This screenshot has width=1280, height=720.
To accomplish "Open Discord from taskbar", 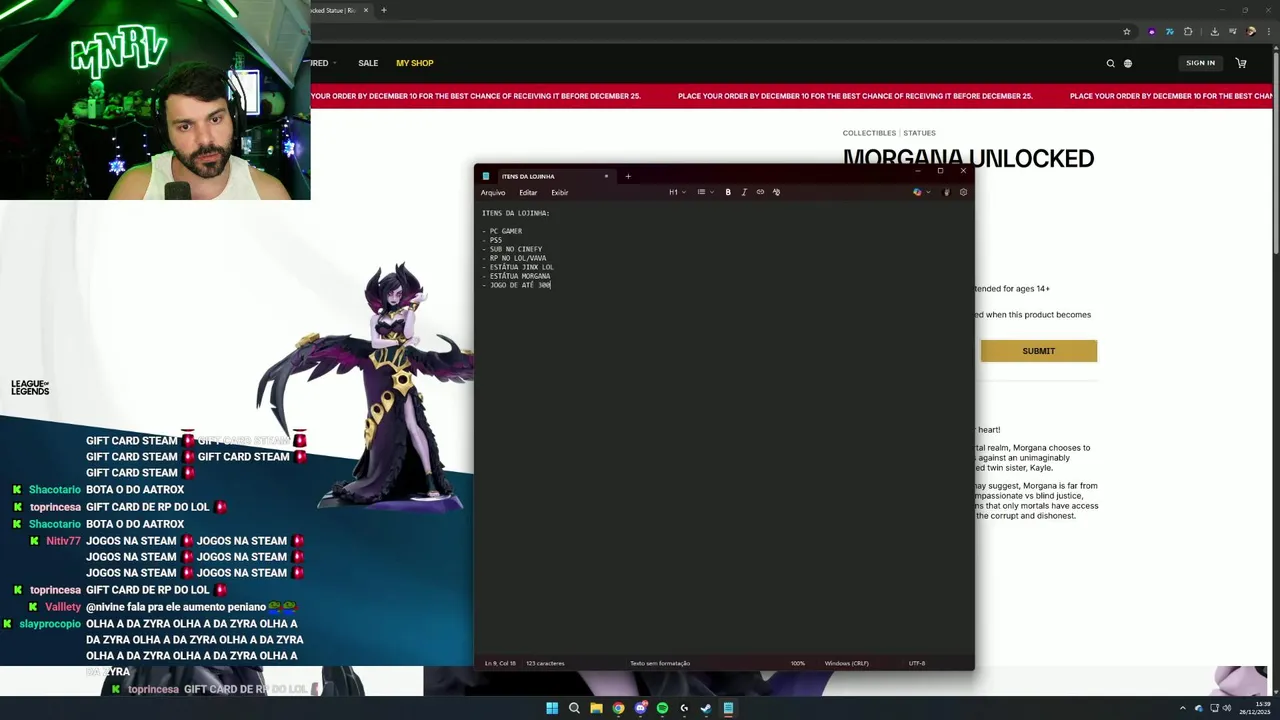I will click(640, 708).
